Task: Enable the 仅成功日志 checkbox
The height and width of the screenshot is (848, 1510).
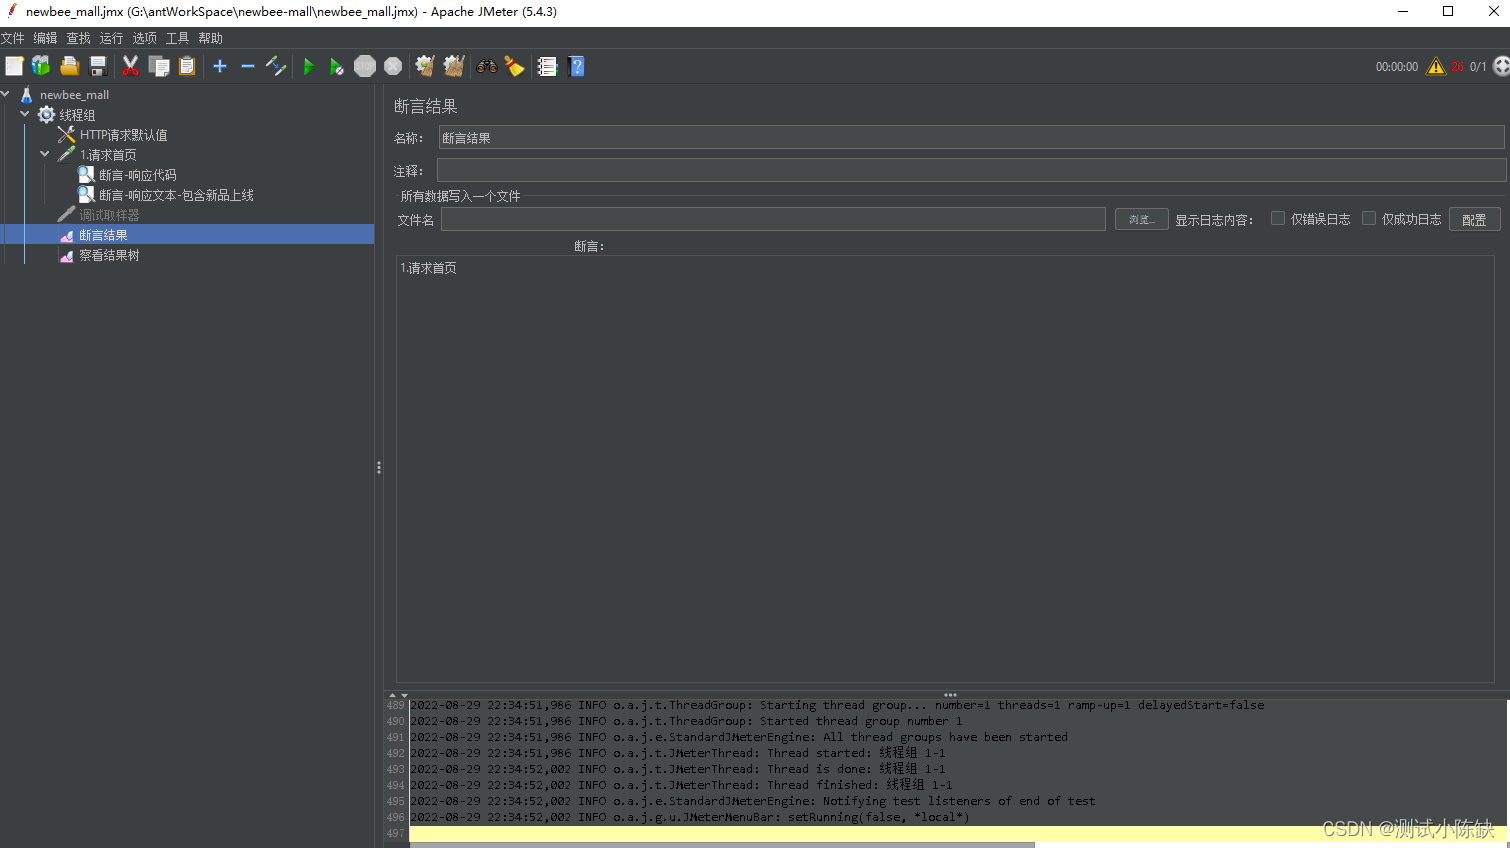Action: pos(1369,218)
